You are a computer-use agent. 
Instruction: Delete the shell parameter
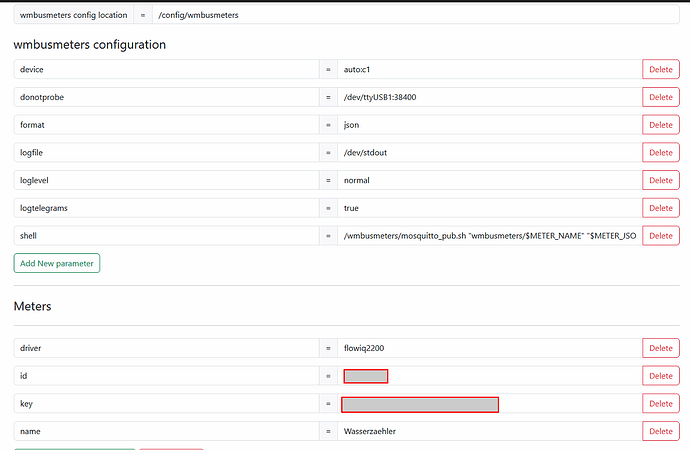coord(661,236)
